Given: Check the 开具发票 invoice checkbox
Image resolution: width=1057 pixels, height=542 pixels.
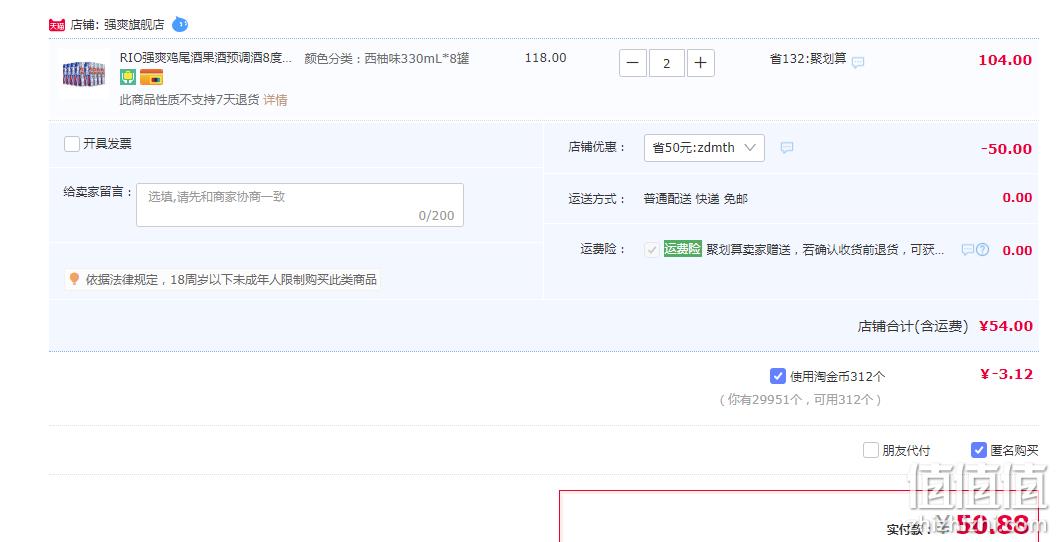Looking at the screenshot, I should pyautogui.click(x=72, y=144).
